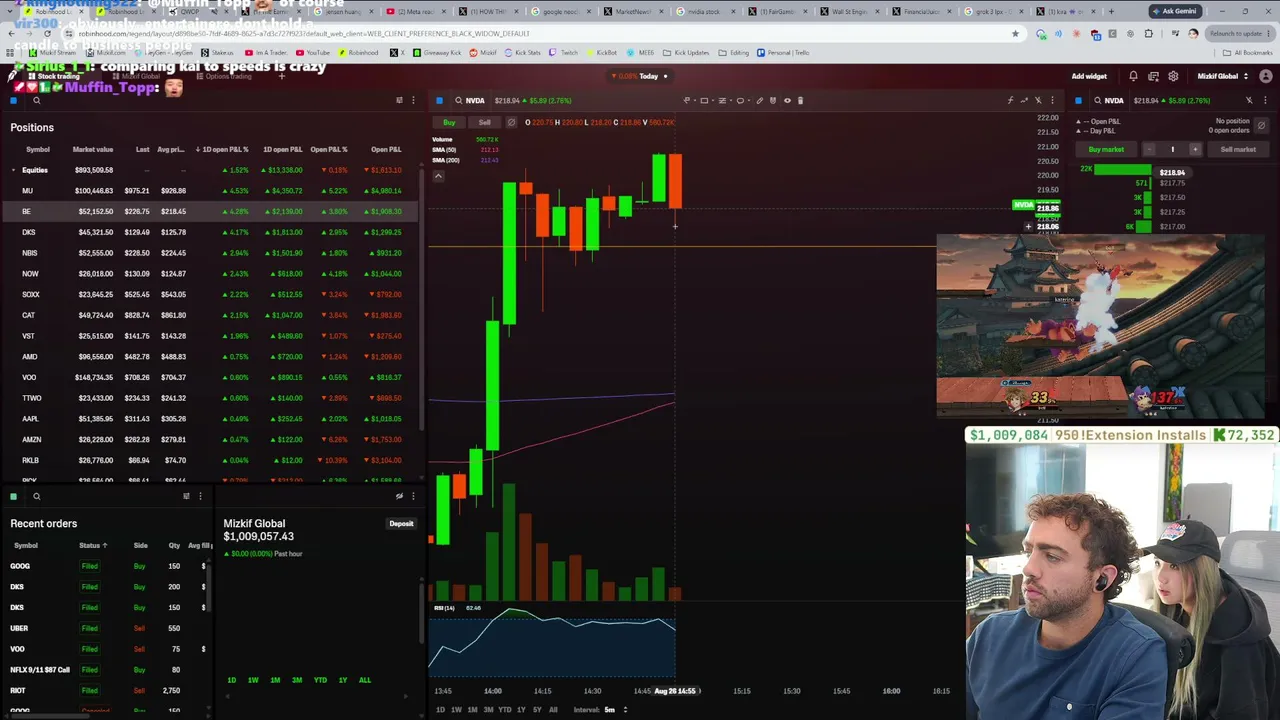Toggle chart drawings visibility eye icon

click(x=787, y=100)
